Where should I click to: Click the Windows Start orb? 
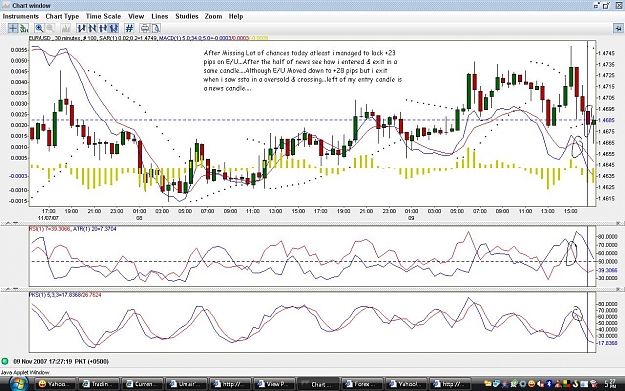(18, 384)
